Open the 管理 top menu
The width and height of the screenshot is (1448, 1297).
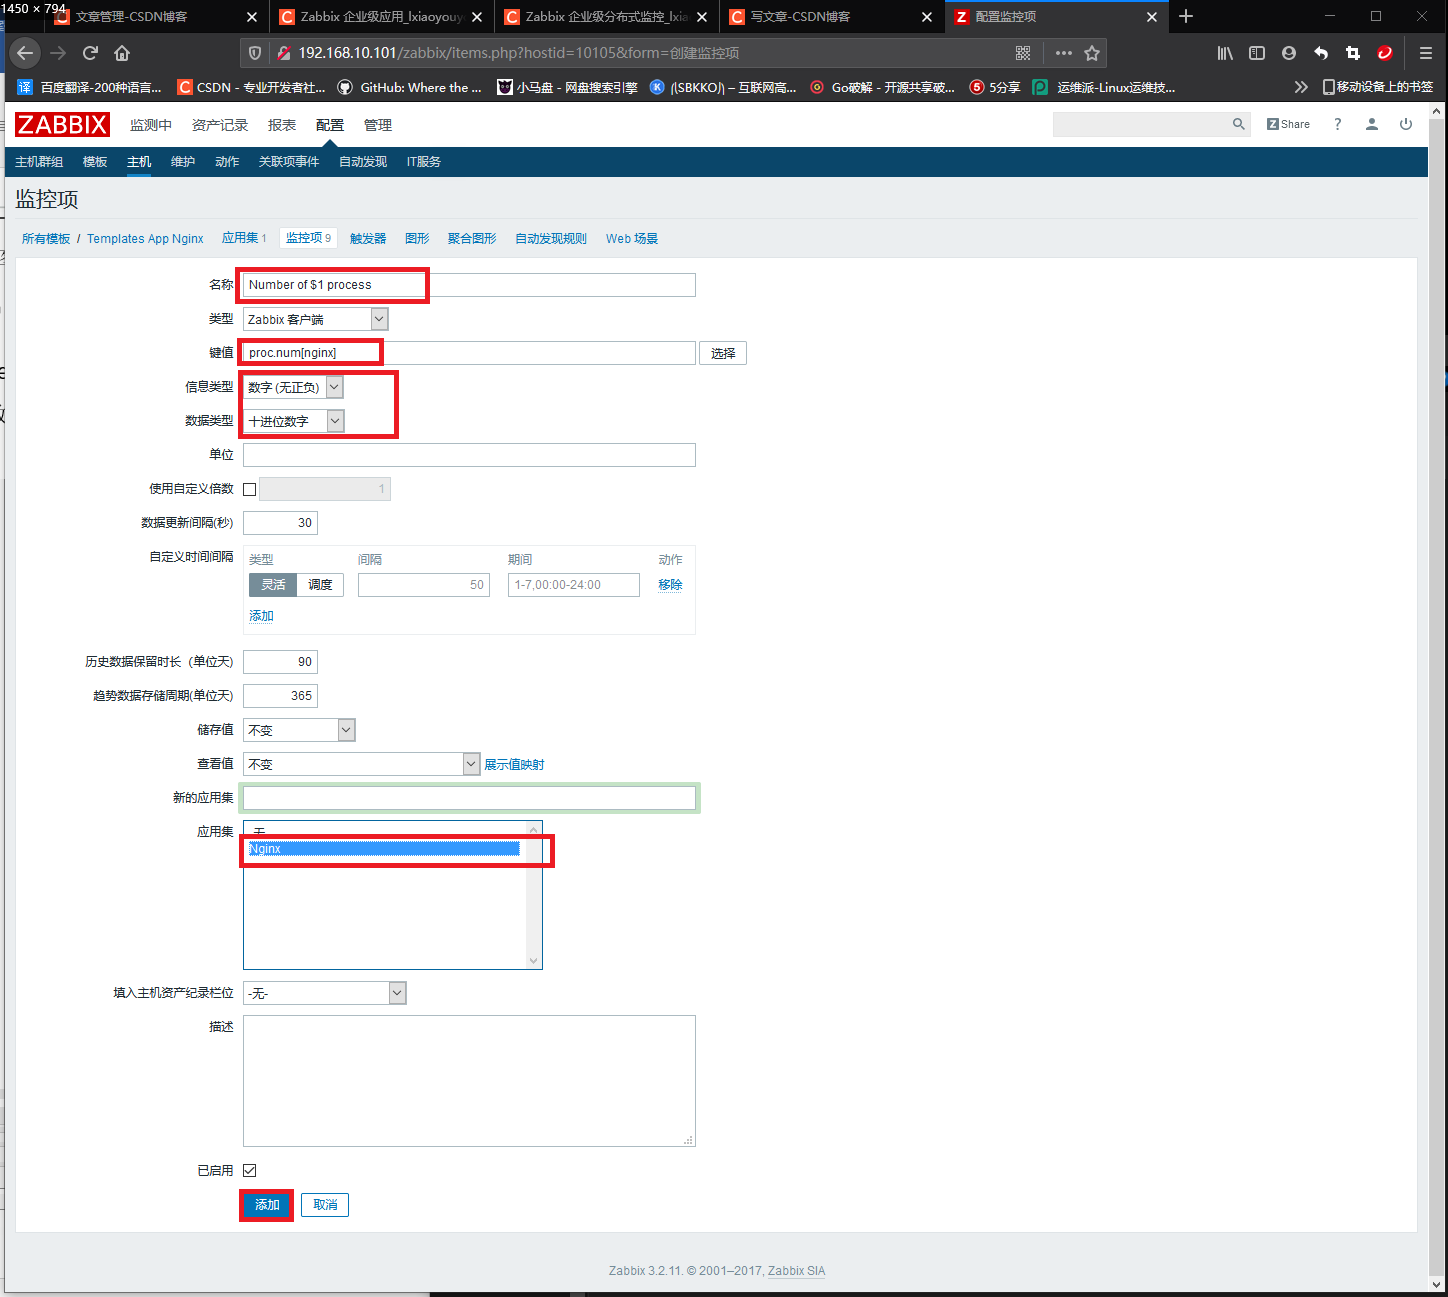378,125
